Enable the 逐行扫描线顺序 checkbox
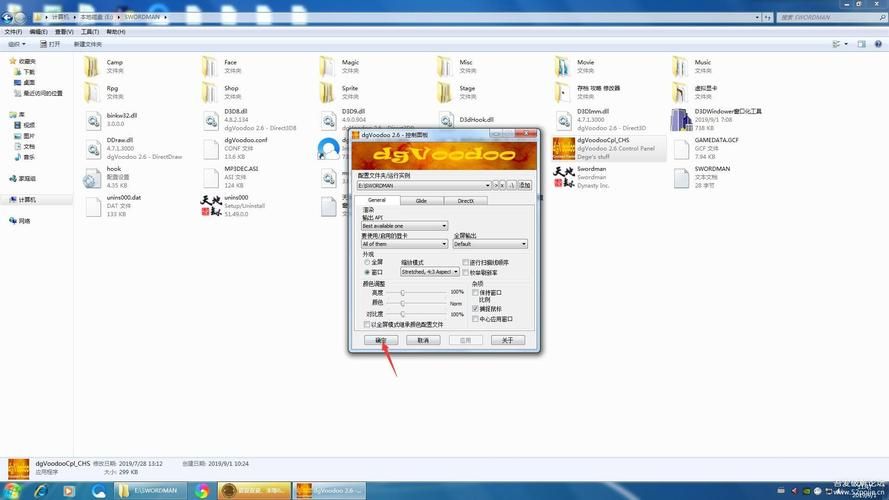 [466, 262]
